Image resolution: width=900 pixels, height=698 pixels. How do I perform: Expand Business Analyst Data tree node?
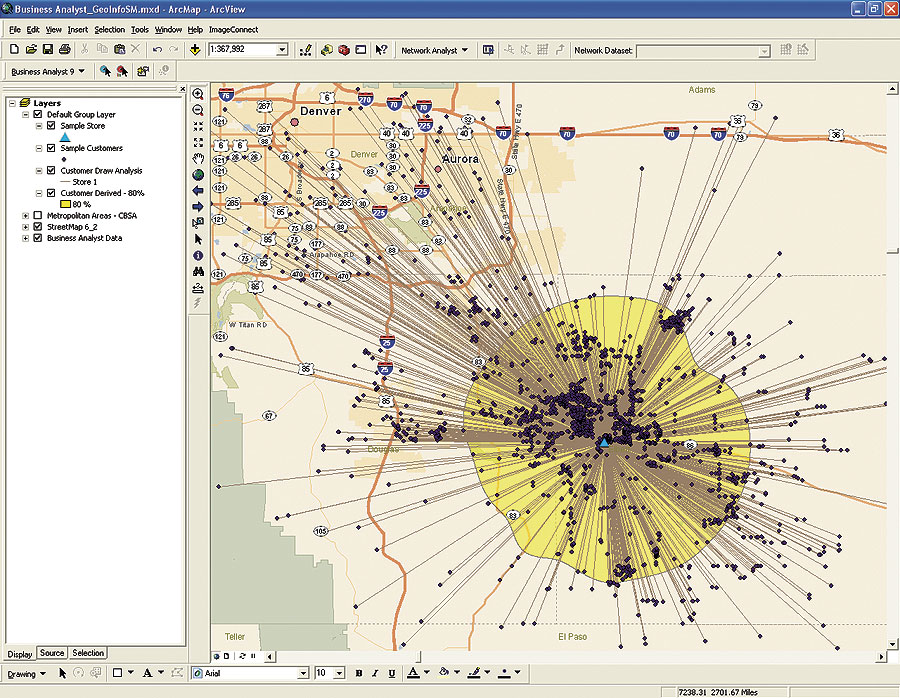click(25, 238)
